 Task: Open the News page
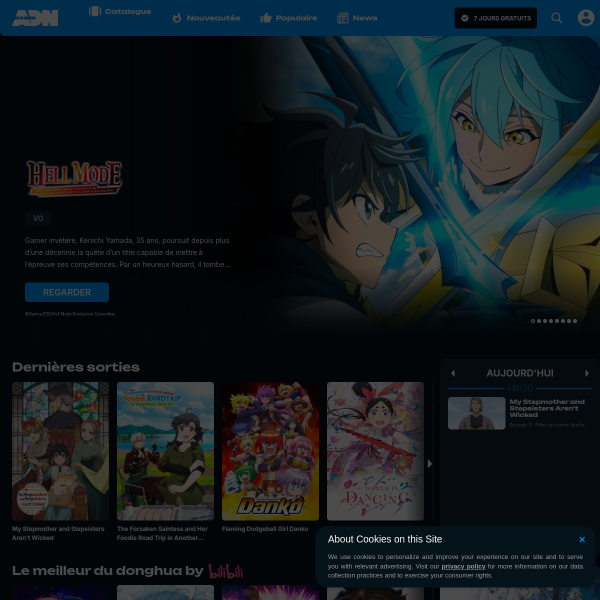(357, 18)
